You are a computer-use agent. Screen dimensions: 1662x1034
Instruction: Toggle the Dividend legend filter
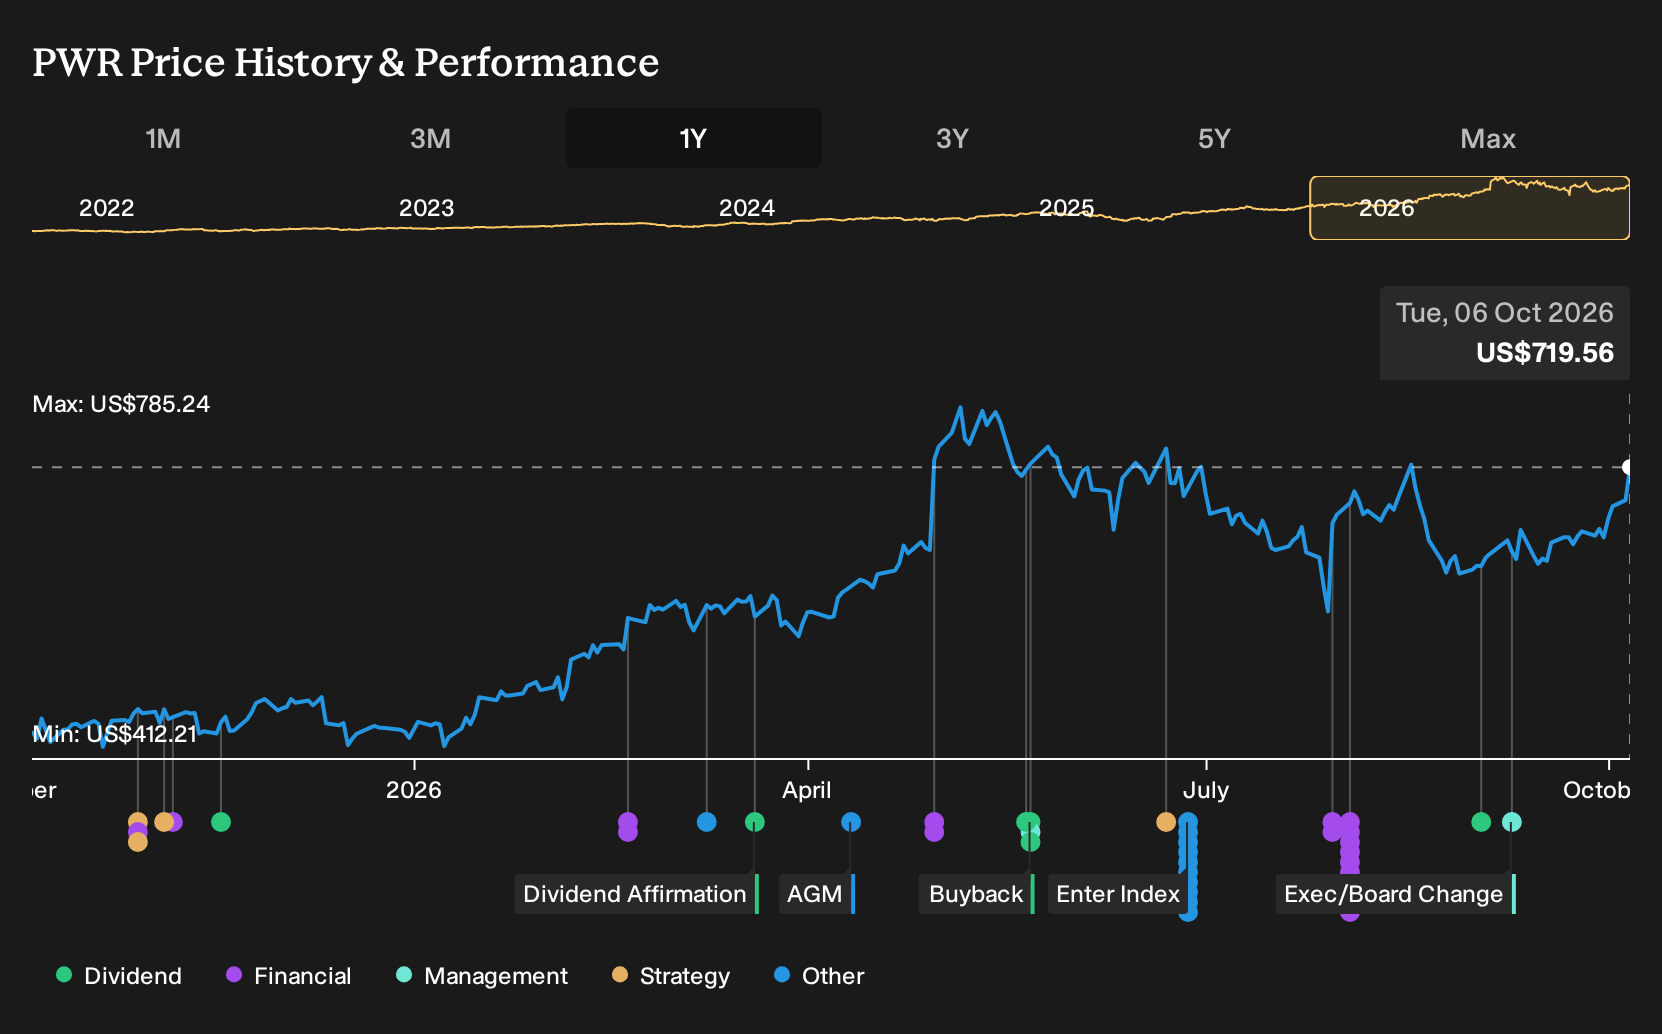(x=119, y=976)
